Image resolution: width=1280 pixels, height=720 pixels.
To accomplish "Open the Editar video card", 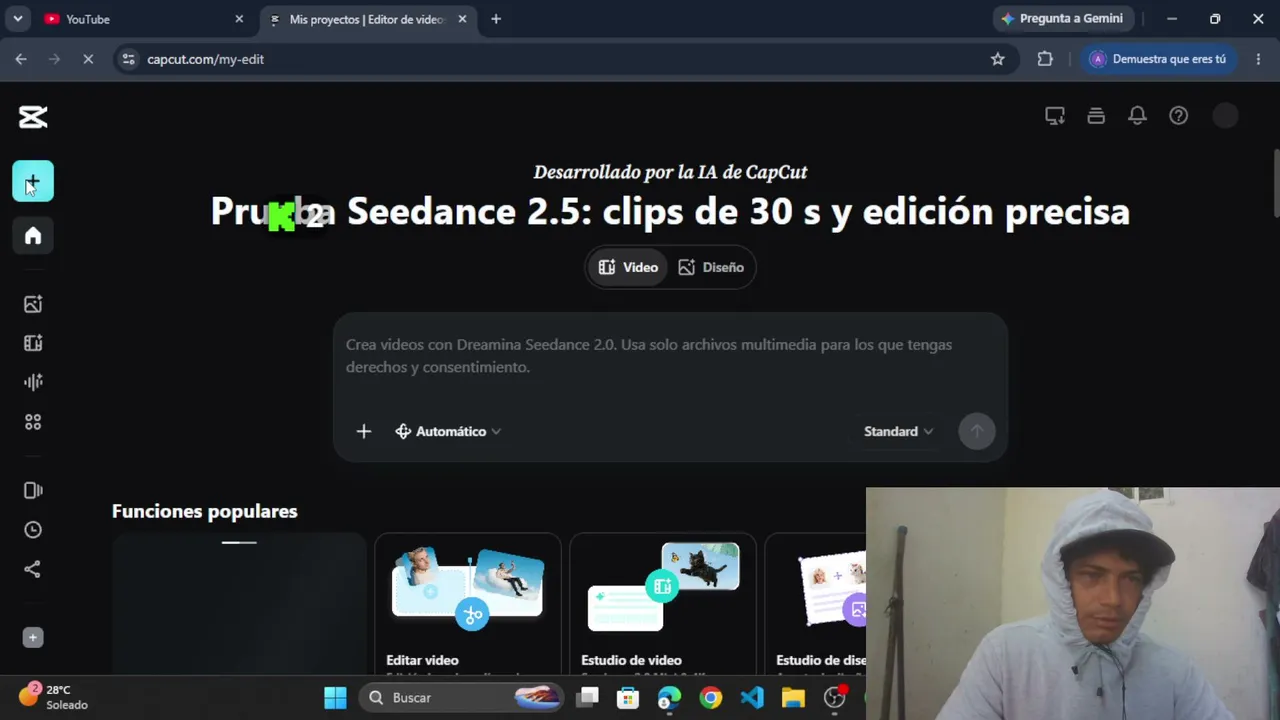I will 468,606.
